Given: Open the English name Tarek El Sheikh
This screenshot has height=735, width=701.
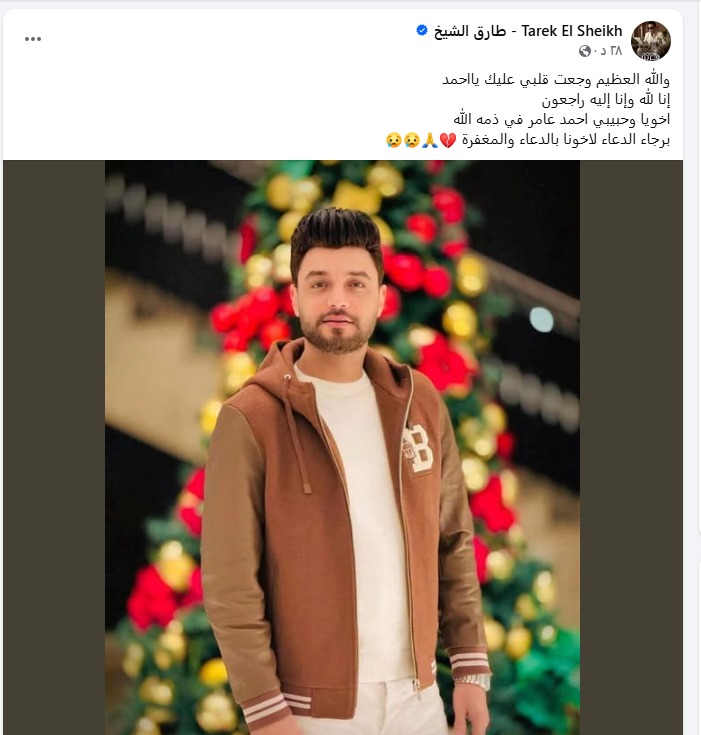Looking at the screenshot, I should click(572, 31).
